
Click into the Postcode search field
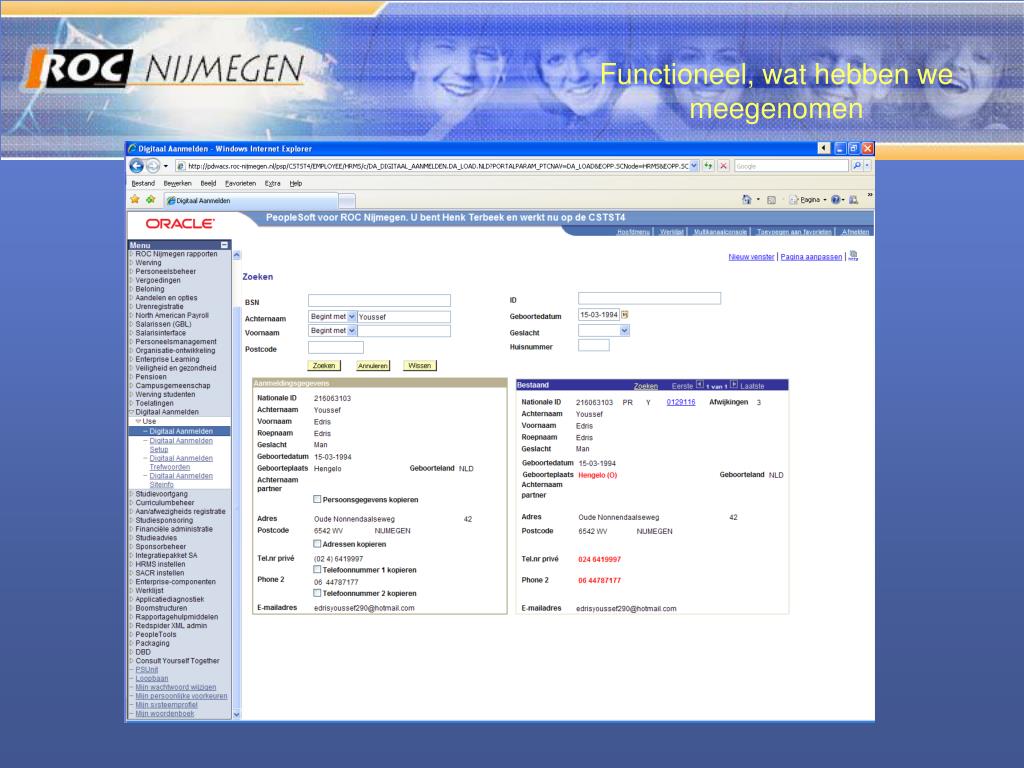[336, 348]
